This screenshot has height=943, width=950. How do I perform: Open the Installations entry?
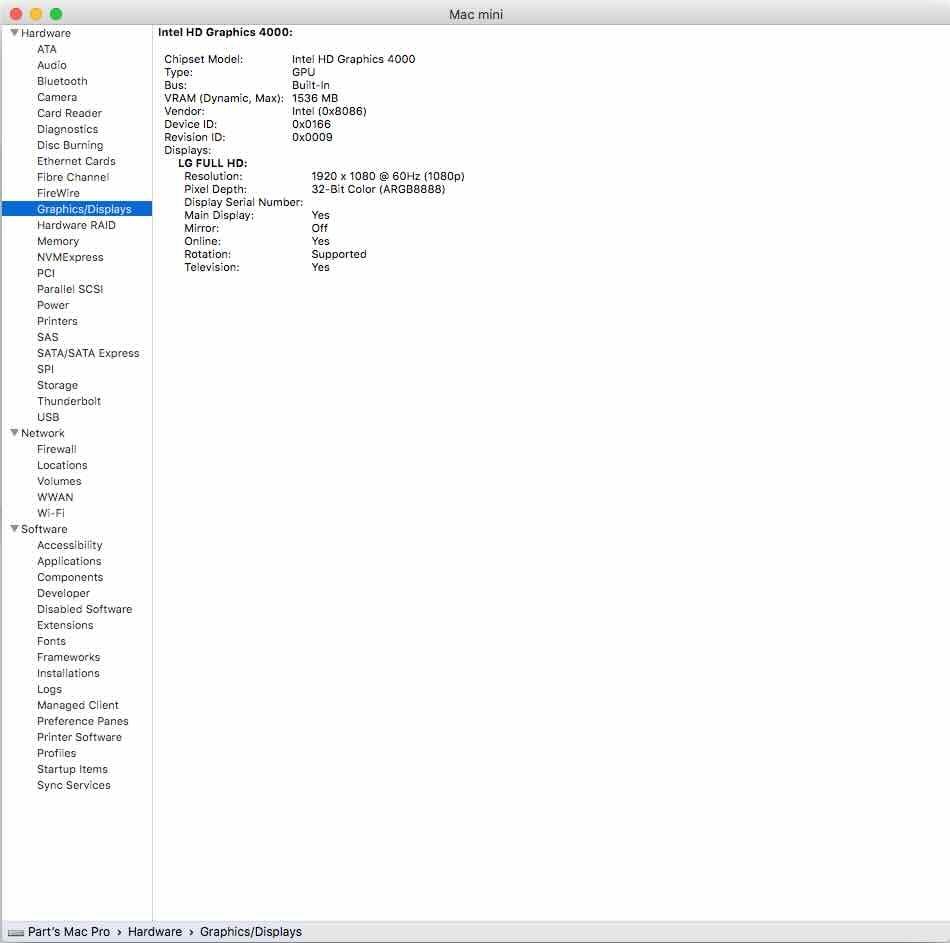coord(68,673)
